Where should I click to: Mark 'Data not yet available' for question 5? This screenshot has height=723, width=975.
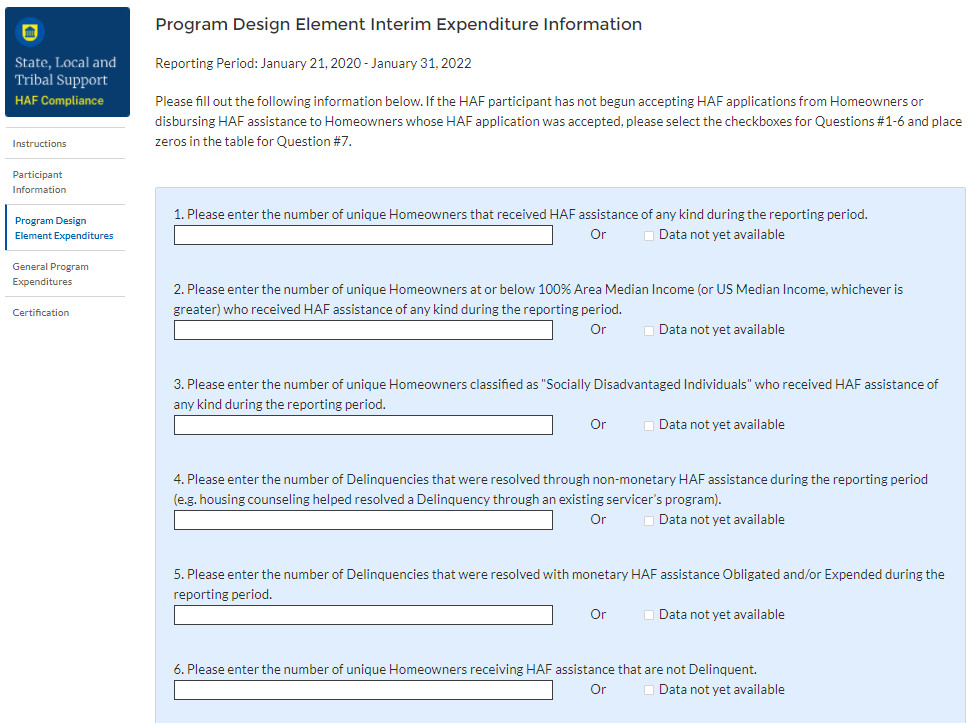[x=649, y=616]
